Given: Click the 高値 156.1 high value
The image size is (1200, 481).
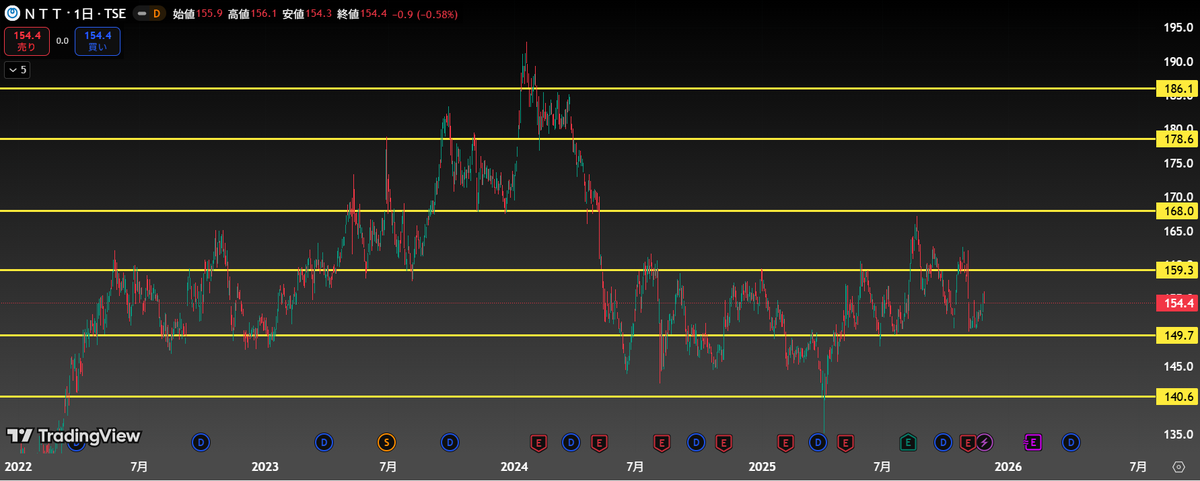Looking at the screenshot, I should tap(253, 15).
